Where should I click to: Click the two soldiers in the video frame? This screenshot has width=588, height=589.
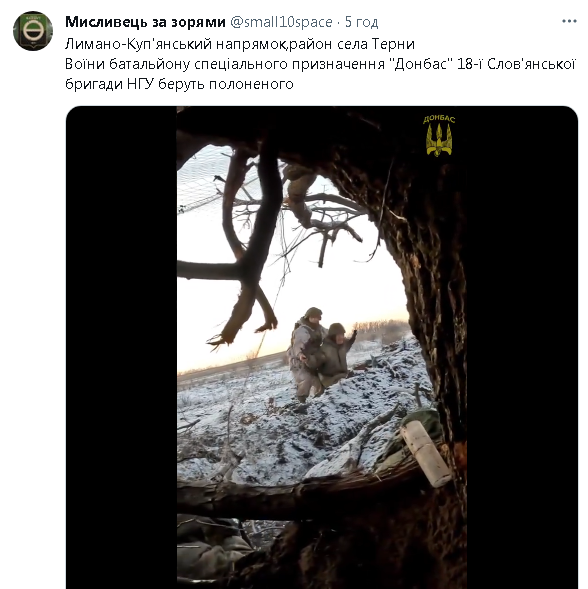click(321, 353)
